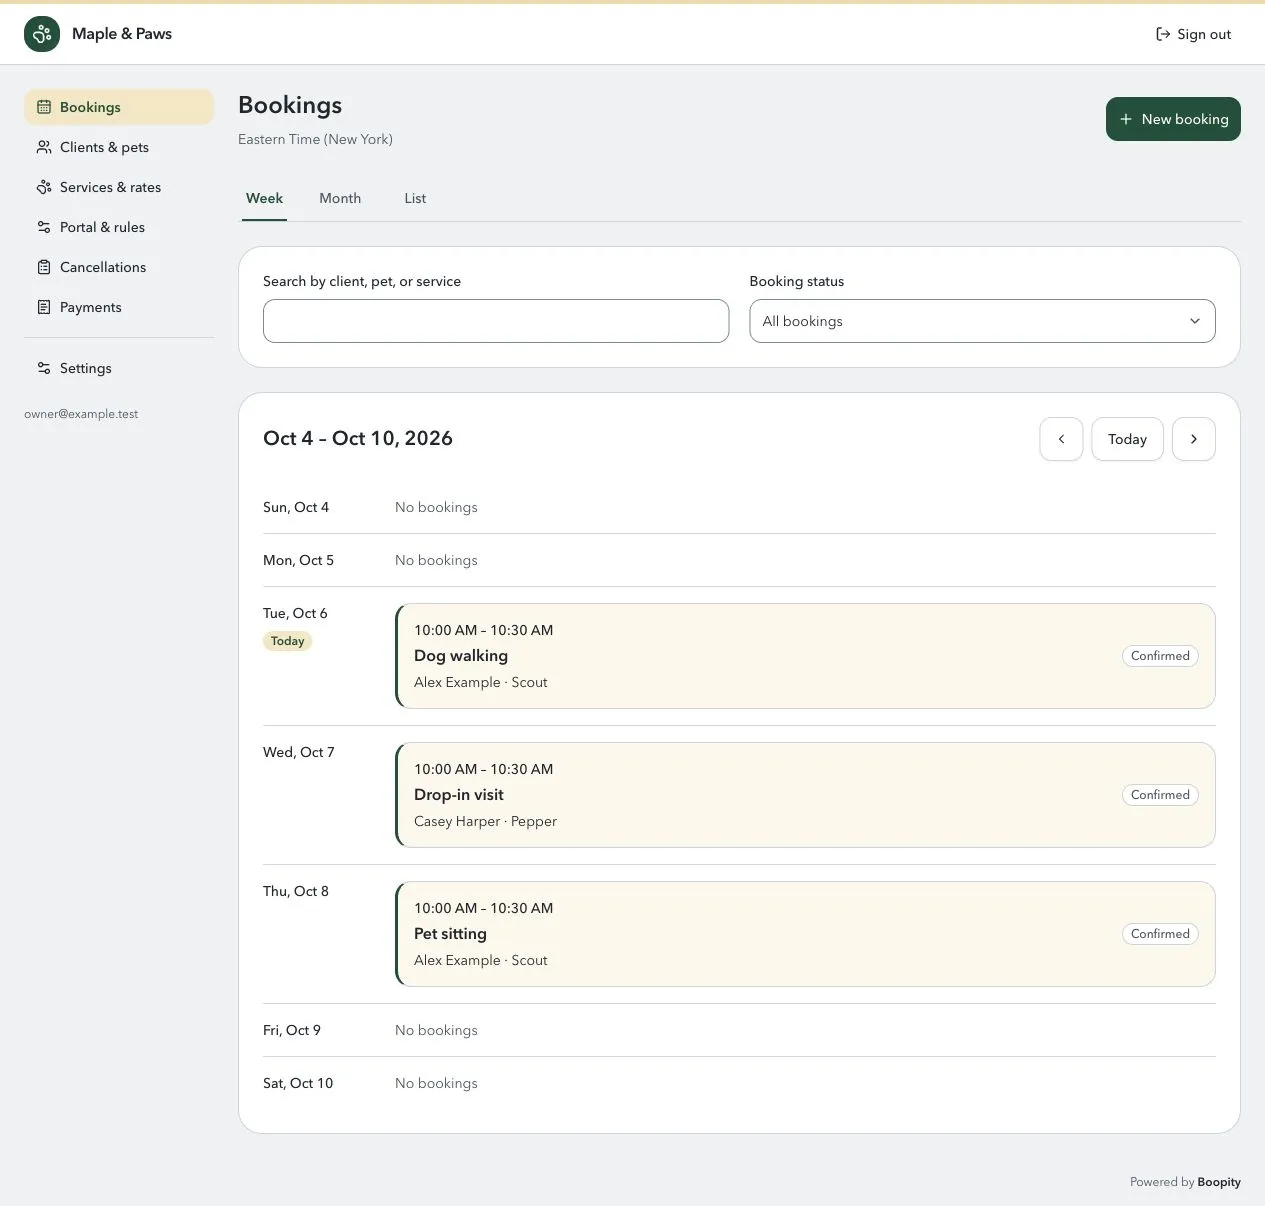Image resolution: width=1265 pixels, height=1206 pixels.
Task: Click the Maple & Paws paw logo
Action: [x=42, y=34]
